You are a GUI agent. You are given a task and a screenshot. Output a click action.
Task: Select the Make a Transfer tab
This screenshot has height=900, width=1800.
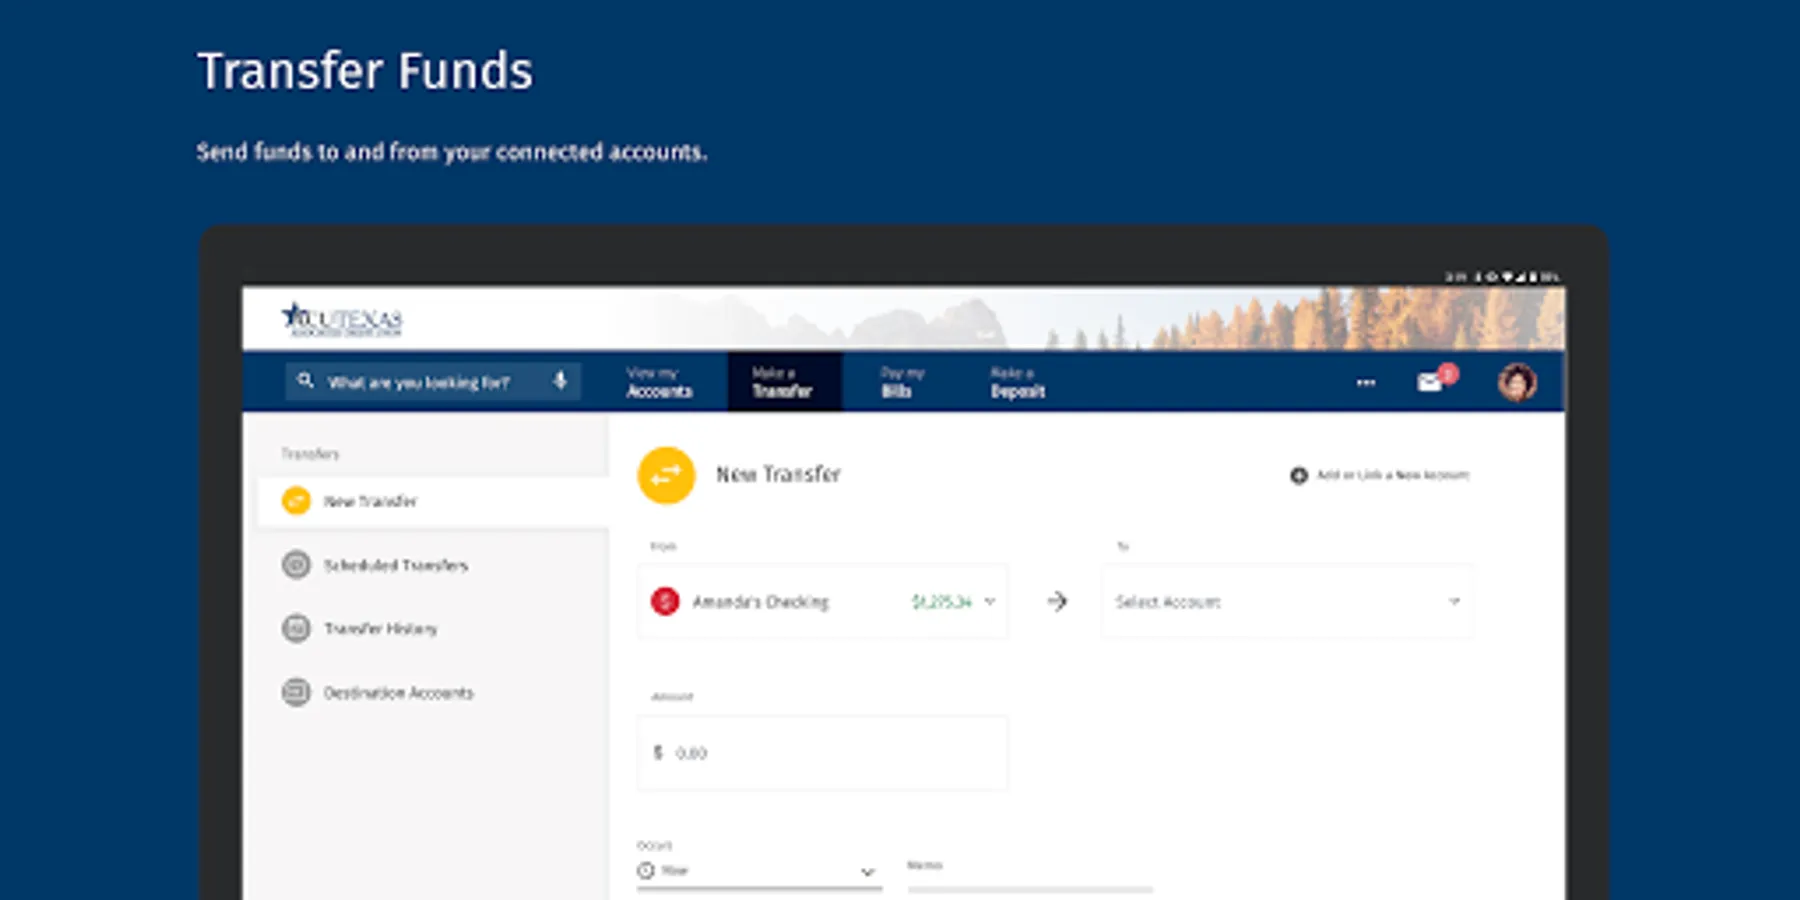[x=783, y=382]
